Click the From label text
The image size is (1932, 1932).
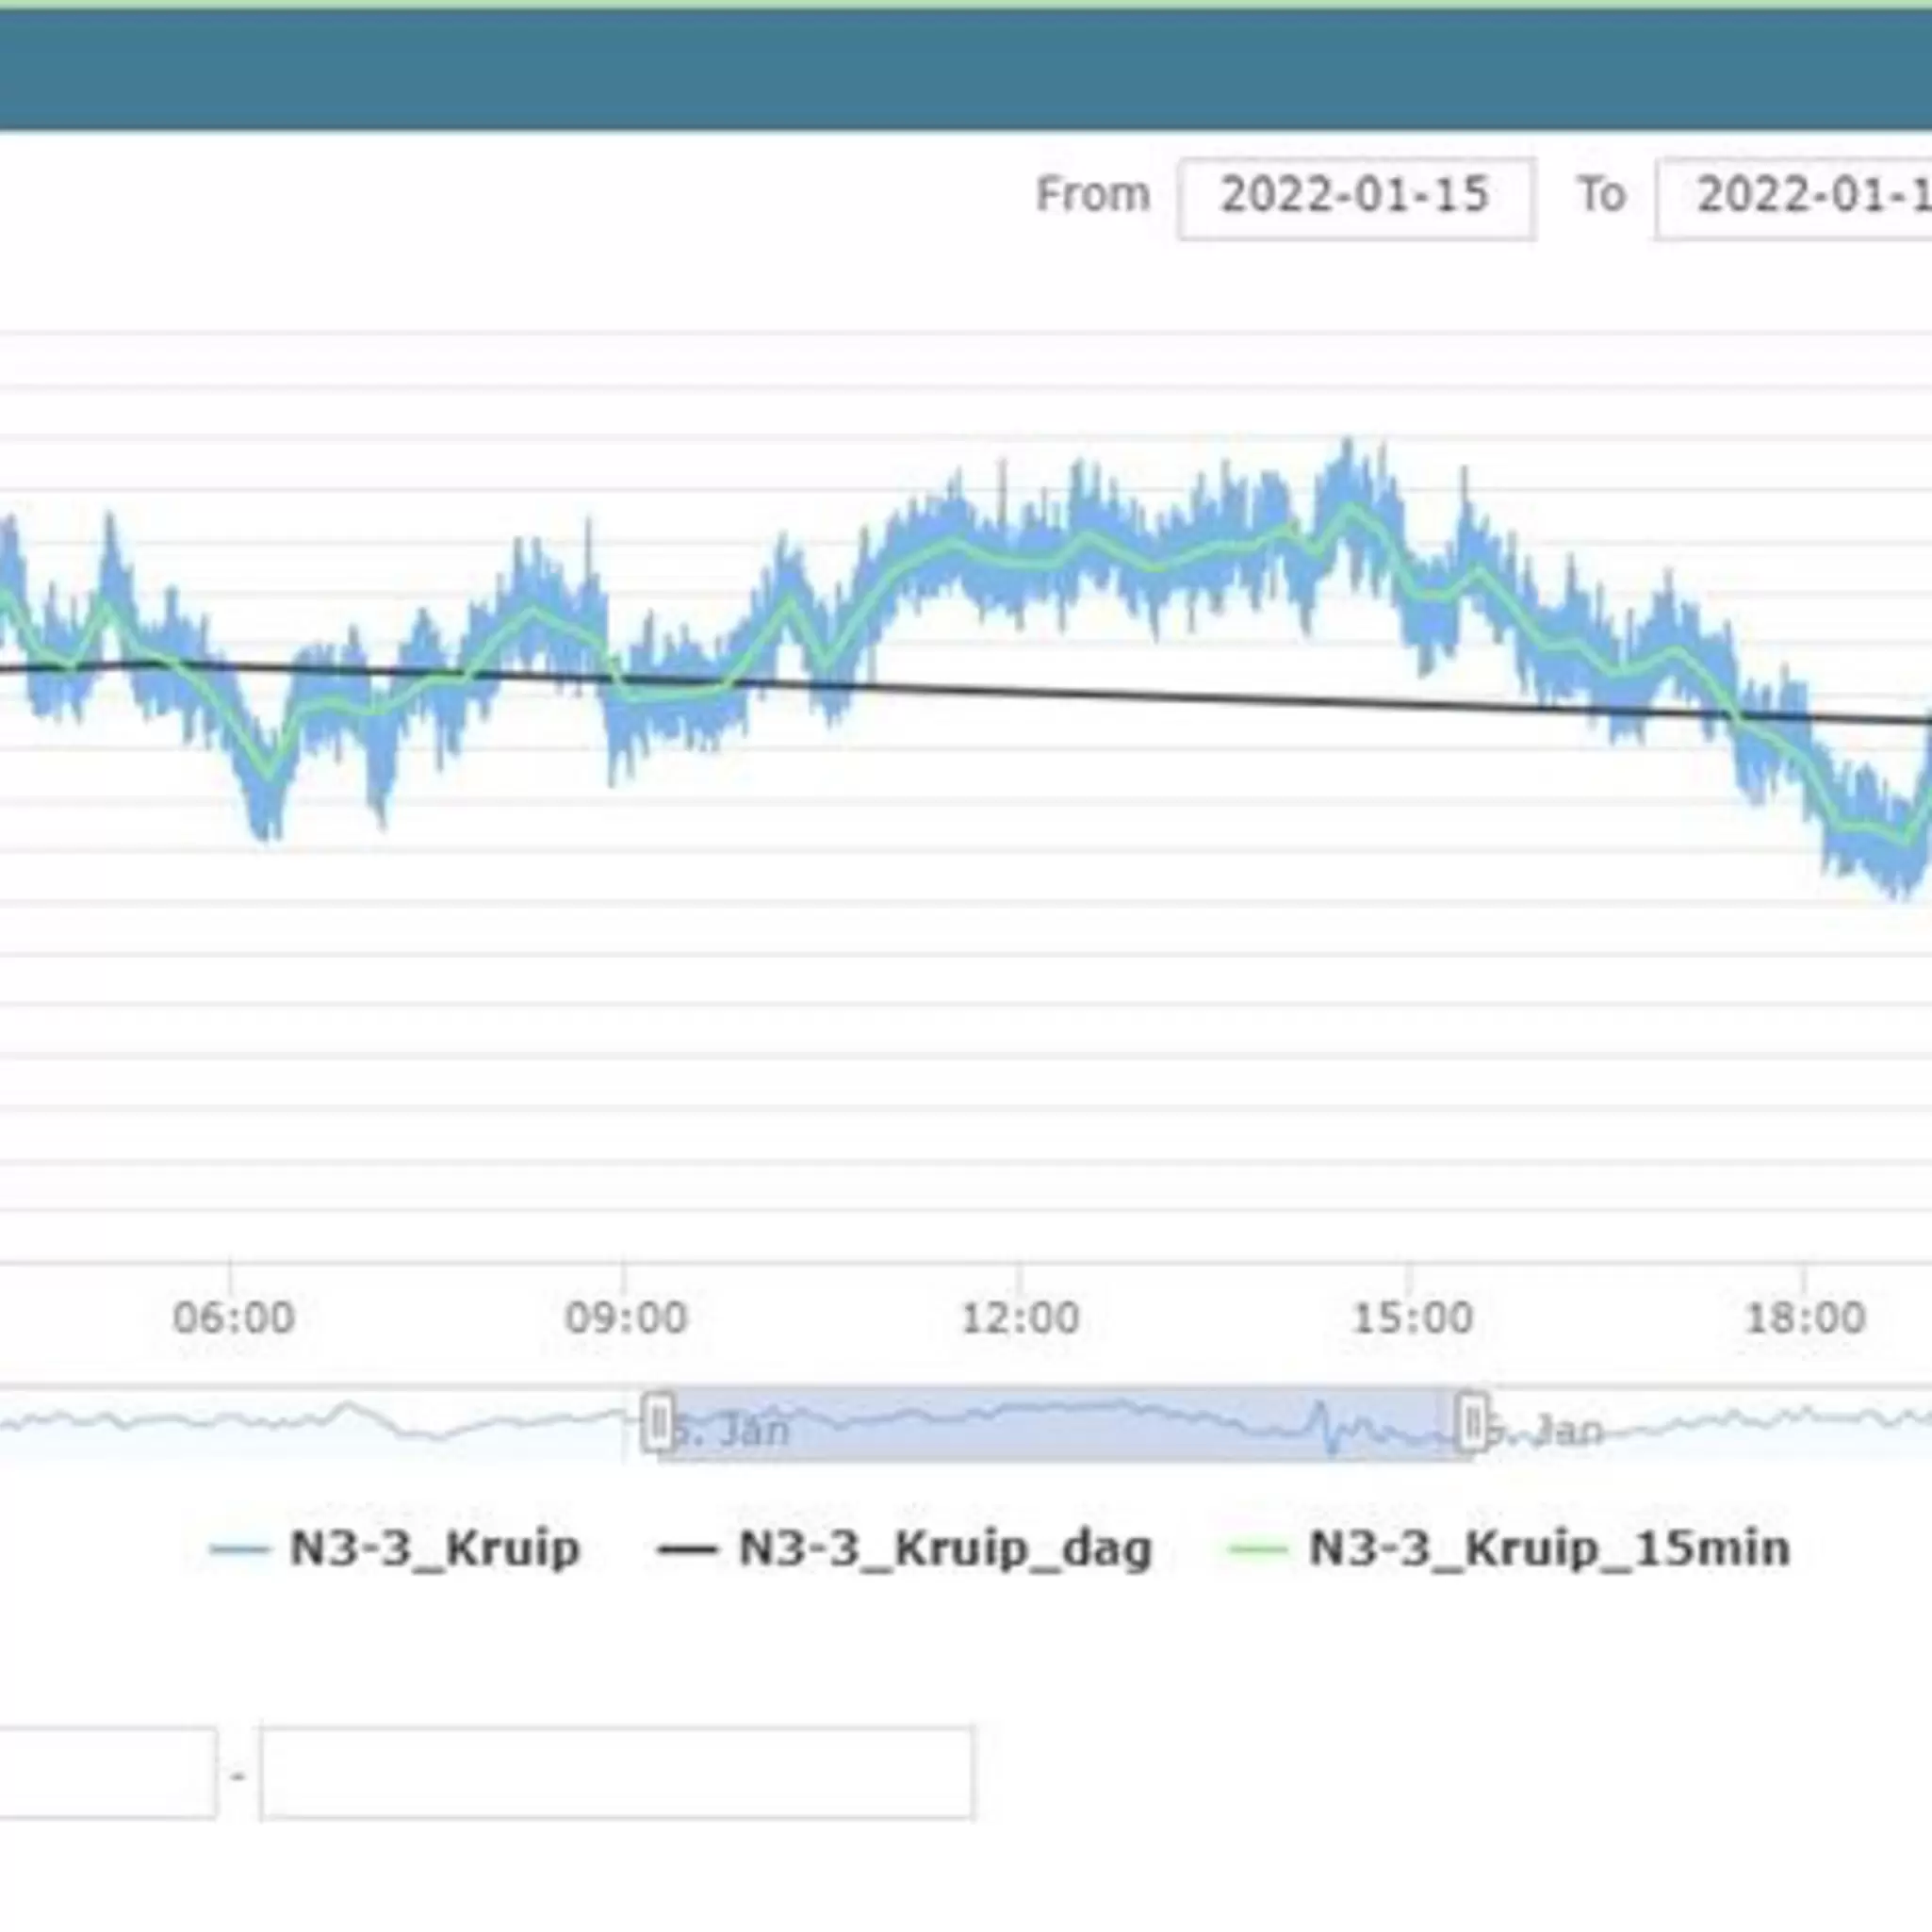point(1092,194)
